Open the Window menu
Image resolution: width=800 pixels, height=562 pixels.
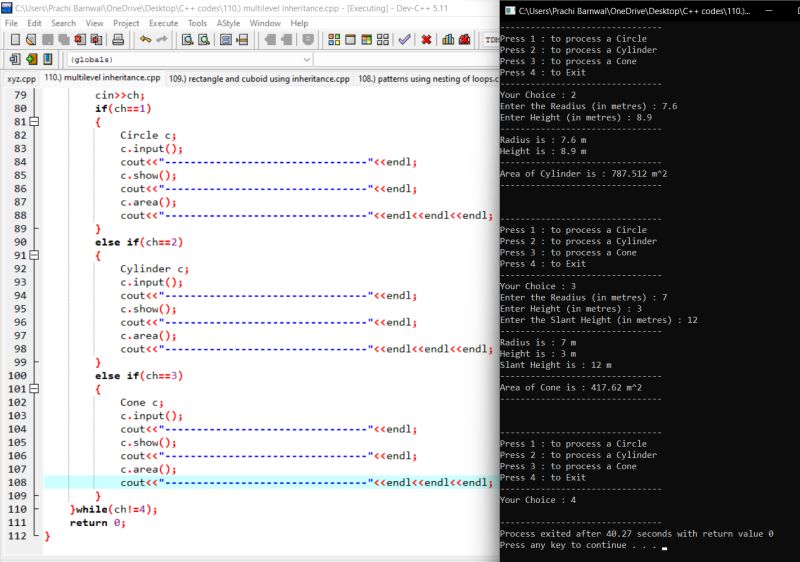pyautogui.click(x=265, y=23)
